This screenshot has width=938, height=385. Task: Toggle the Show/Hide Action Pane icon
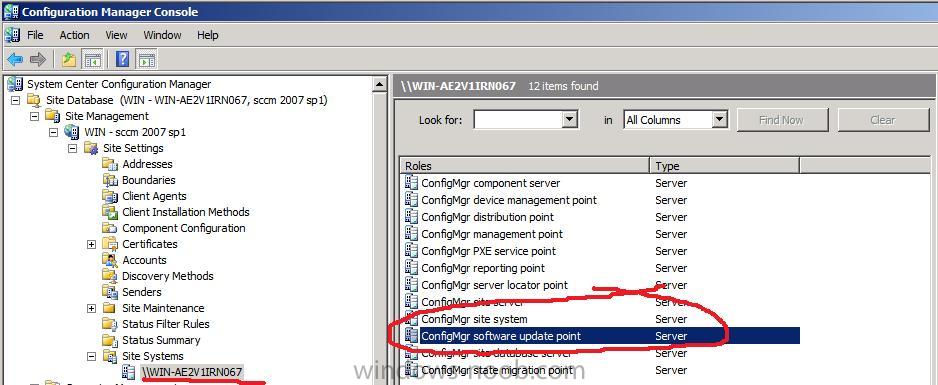tap(147, 59)
